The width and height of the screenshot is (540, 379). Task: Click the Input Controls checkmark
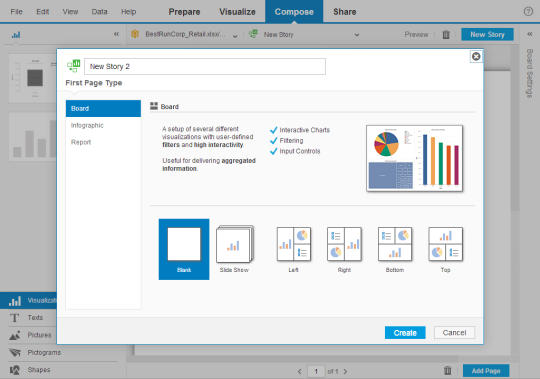(x=274, y=151)
